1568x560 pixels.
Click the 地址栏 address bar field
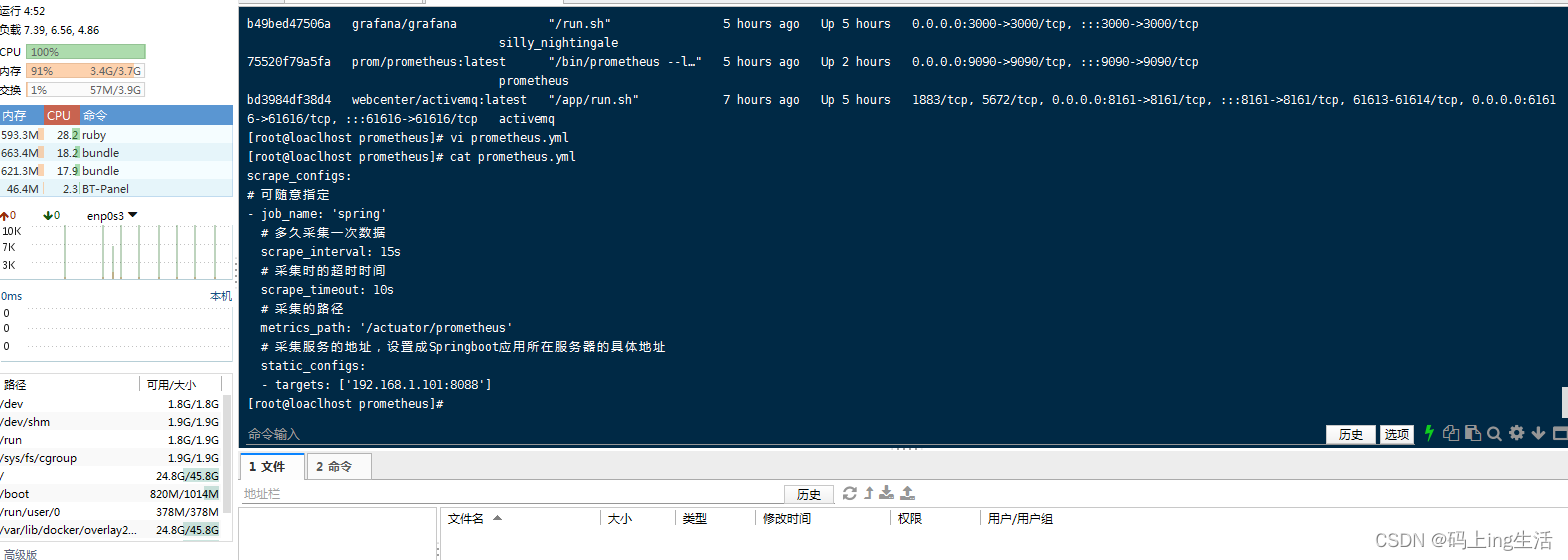(x=511, y=494)
